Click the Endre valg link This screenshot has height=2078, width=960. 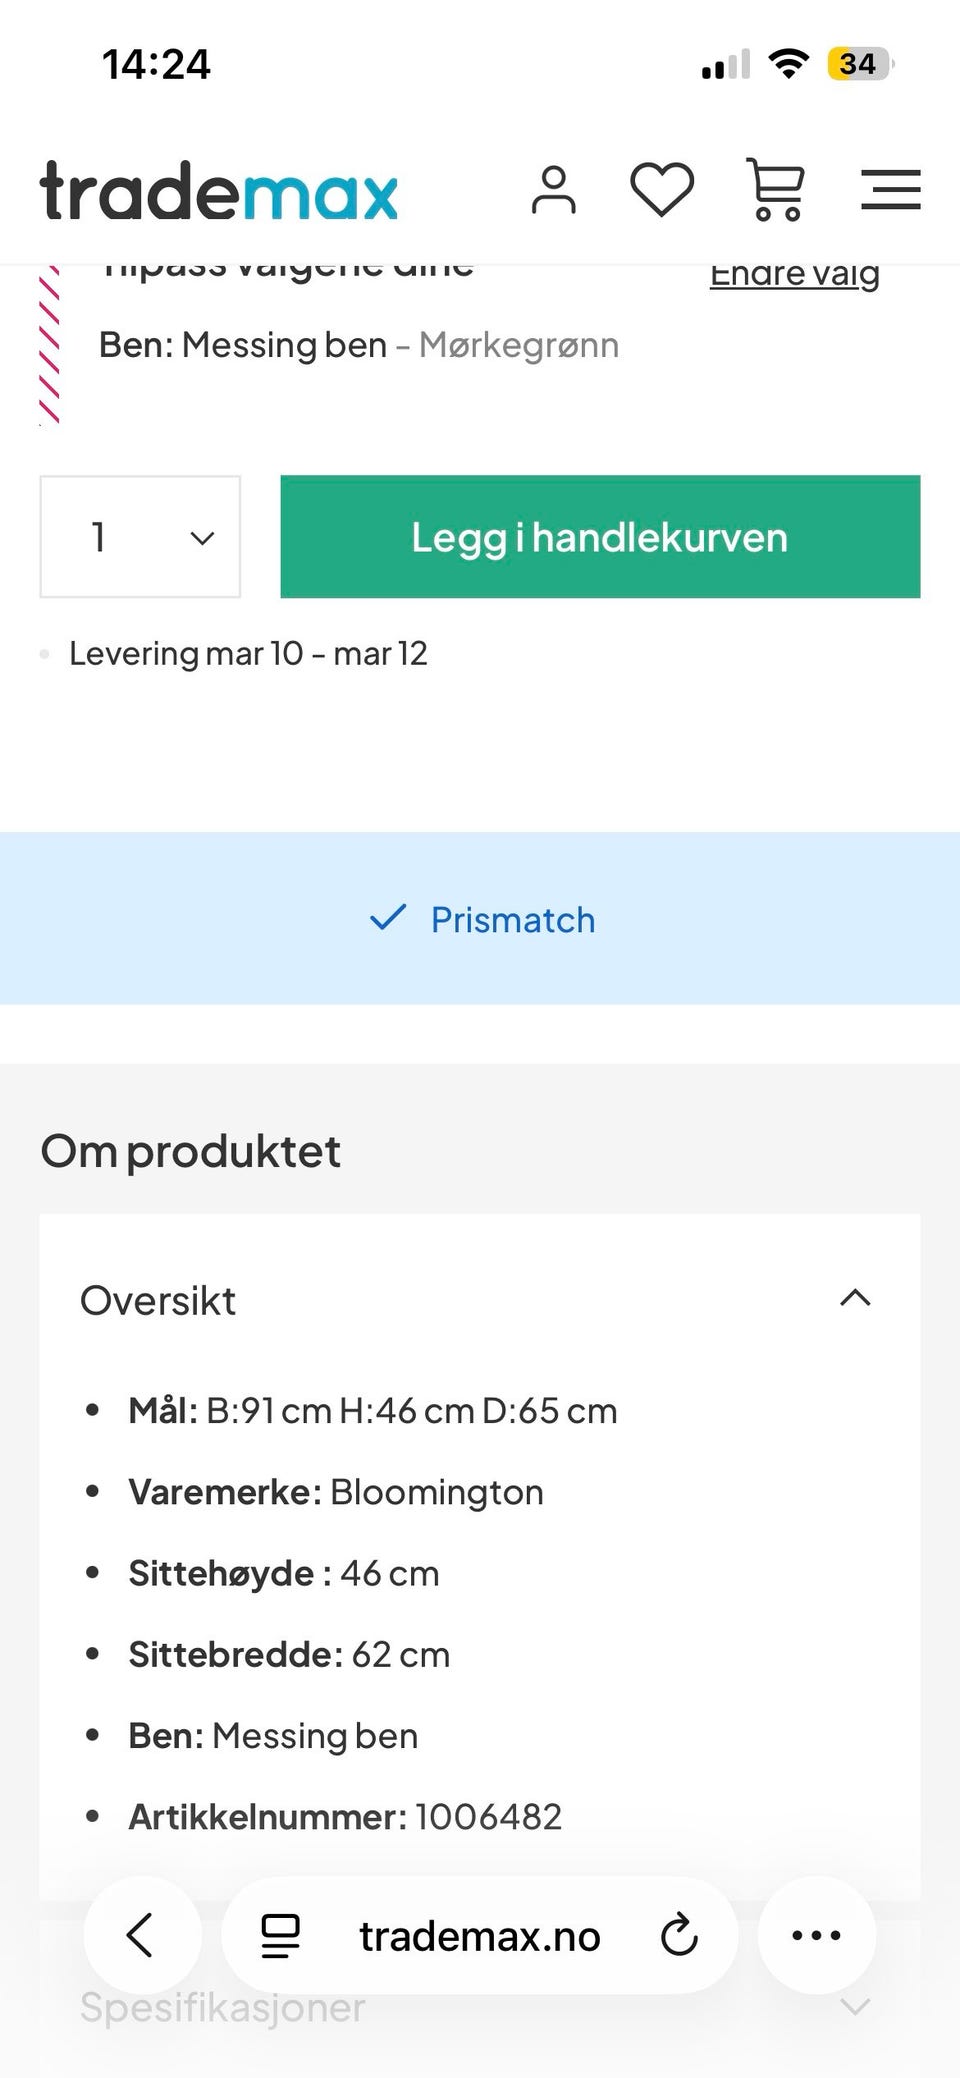[794, 274]
